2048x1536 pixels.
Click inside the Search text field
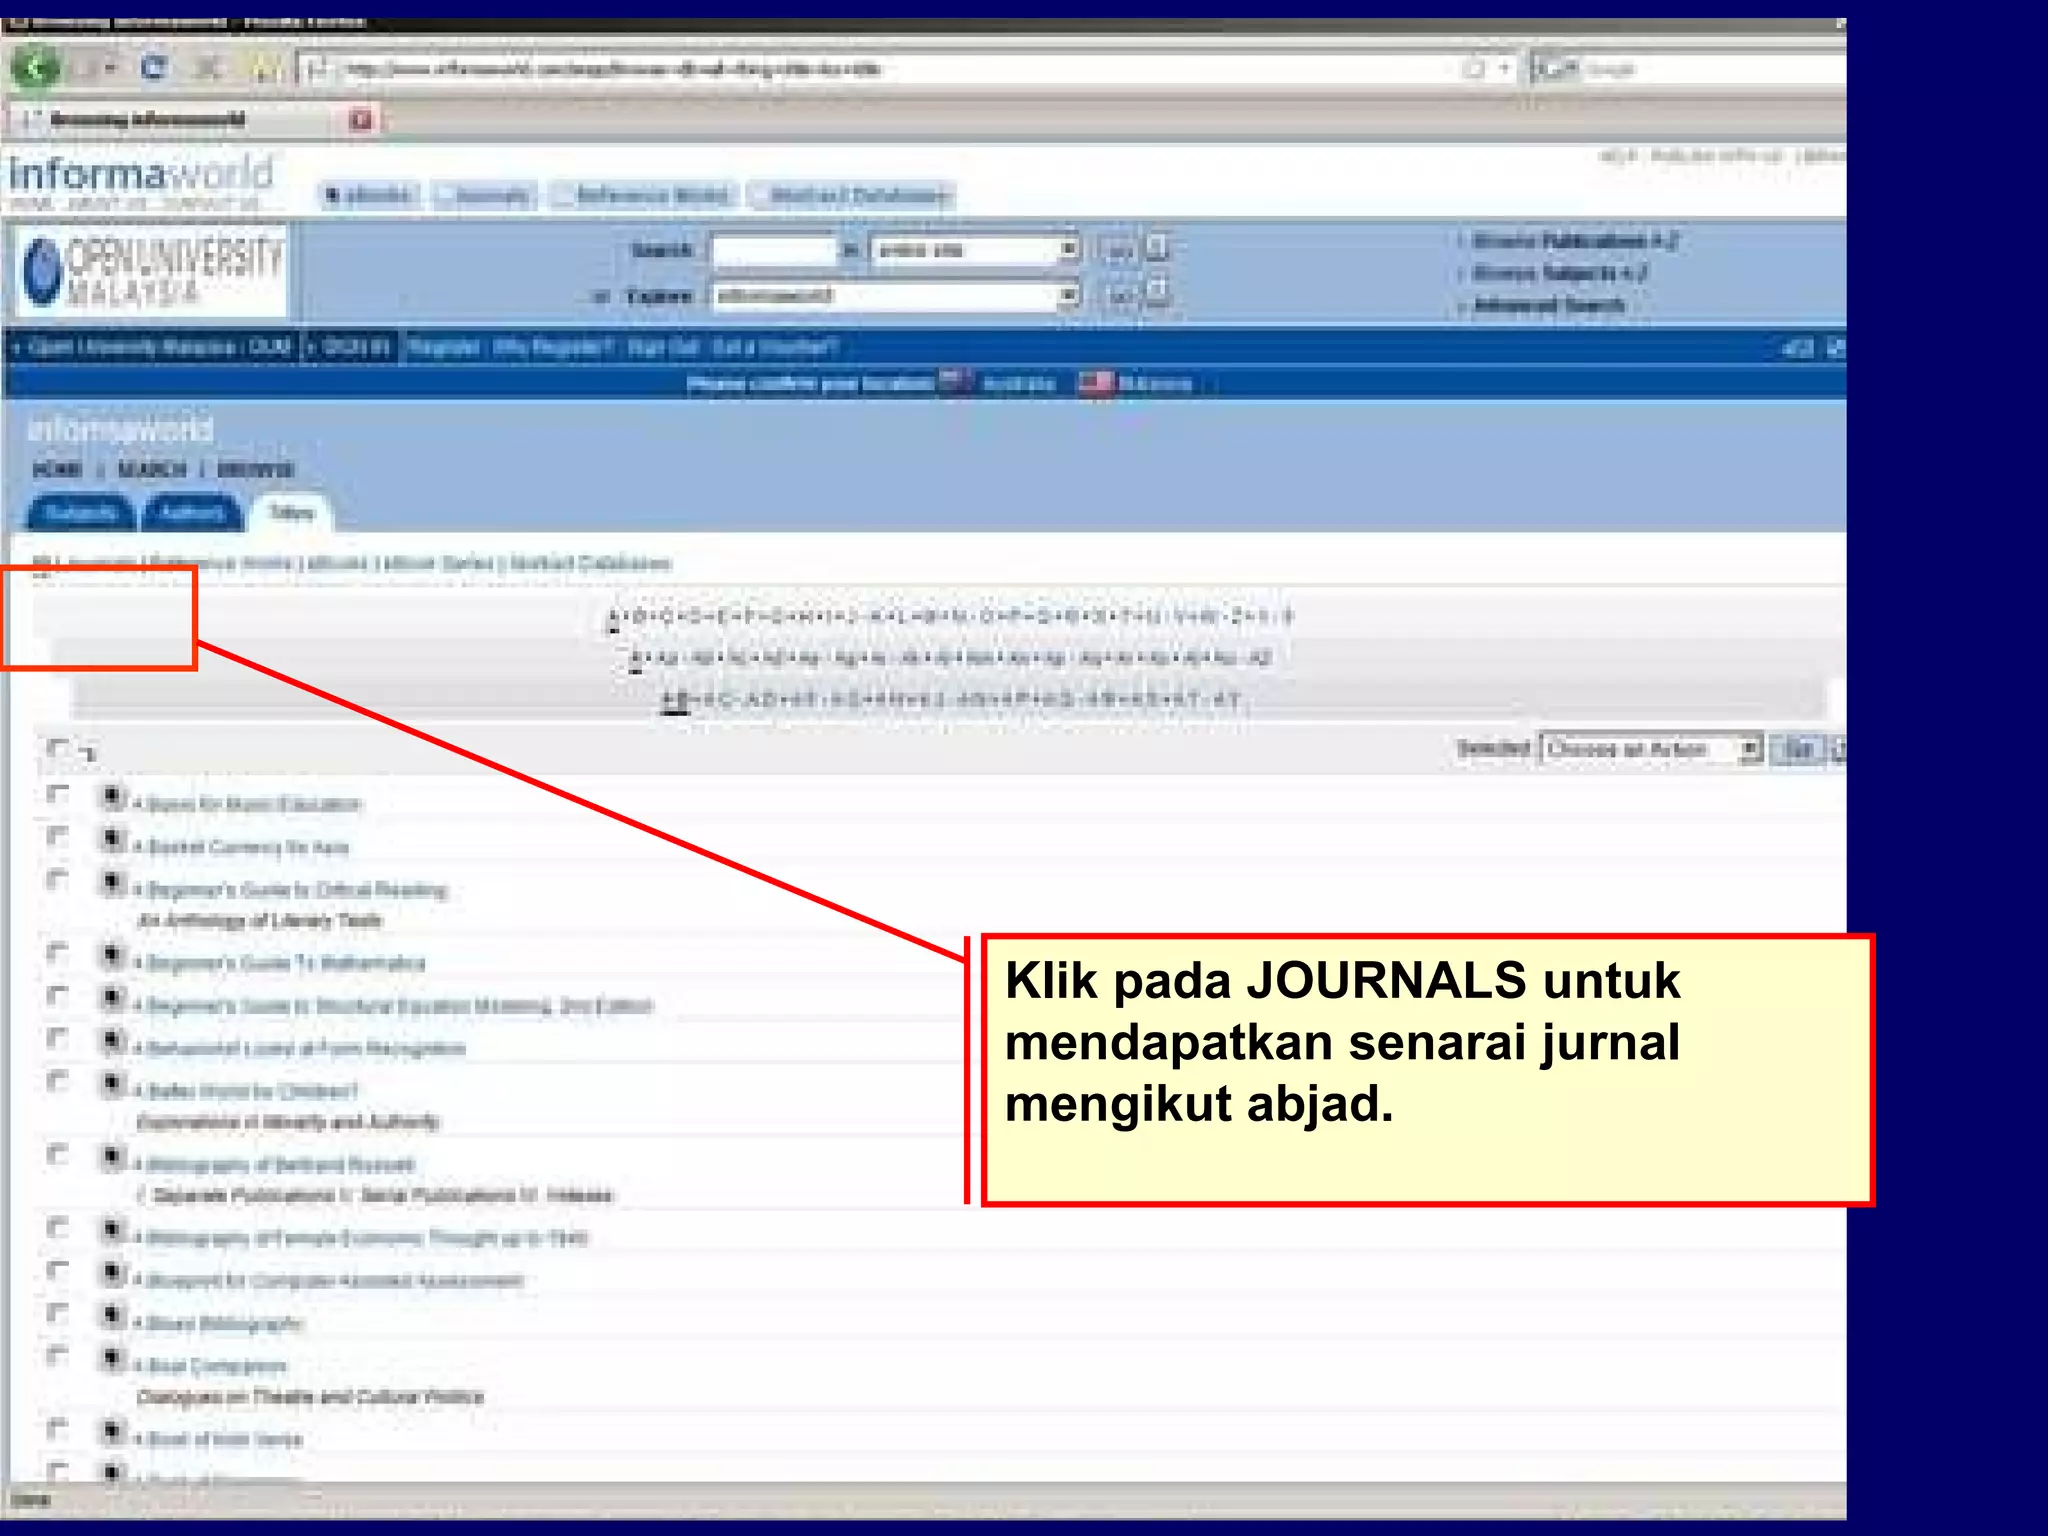pos(773,250)
